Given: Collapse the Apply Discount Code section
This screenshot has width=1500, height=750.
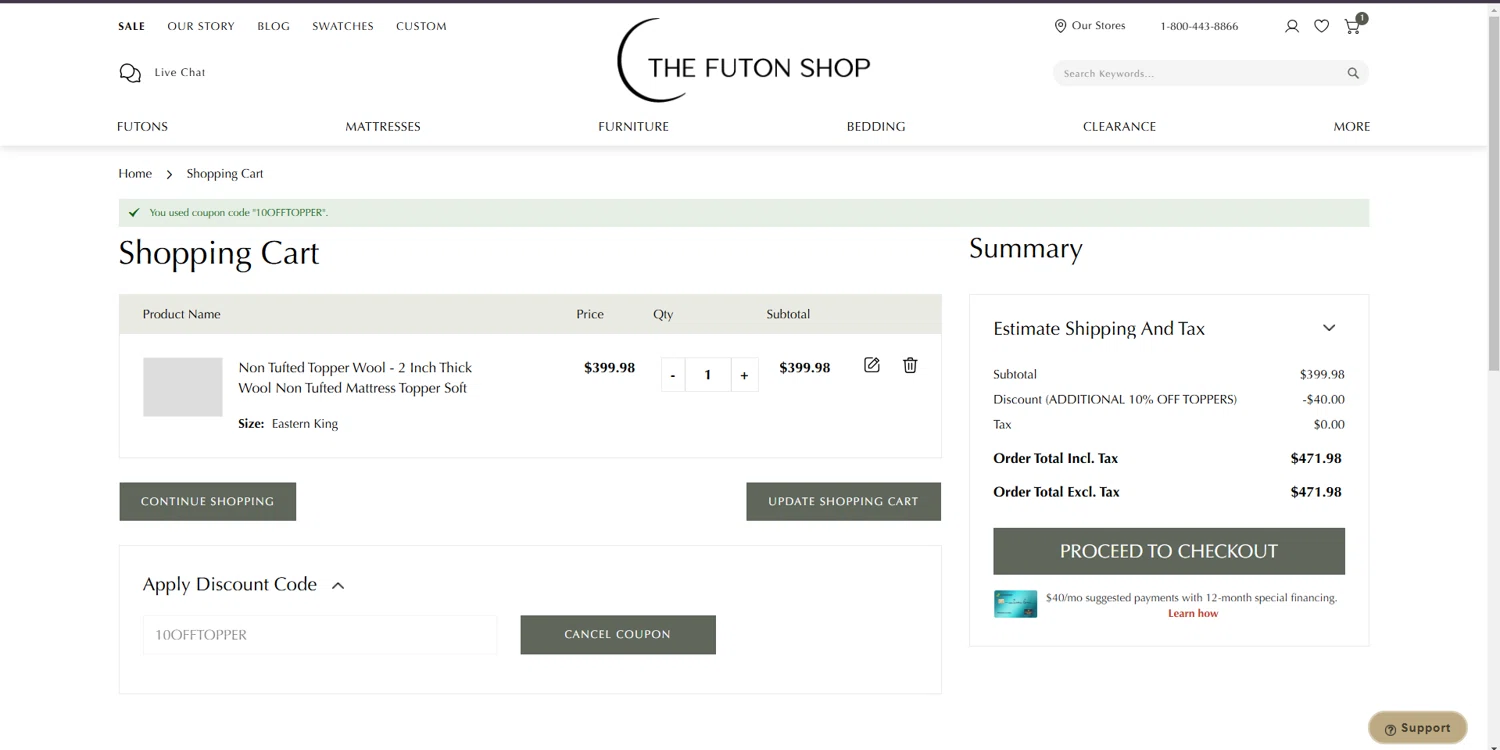Looking at the screenshot, I should pyautogui.click(x=338, y=586).
